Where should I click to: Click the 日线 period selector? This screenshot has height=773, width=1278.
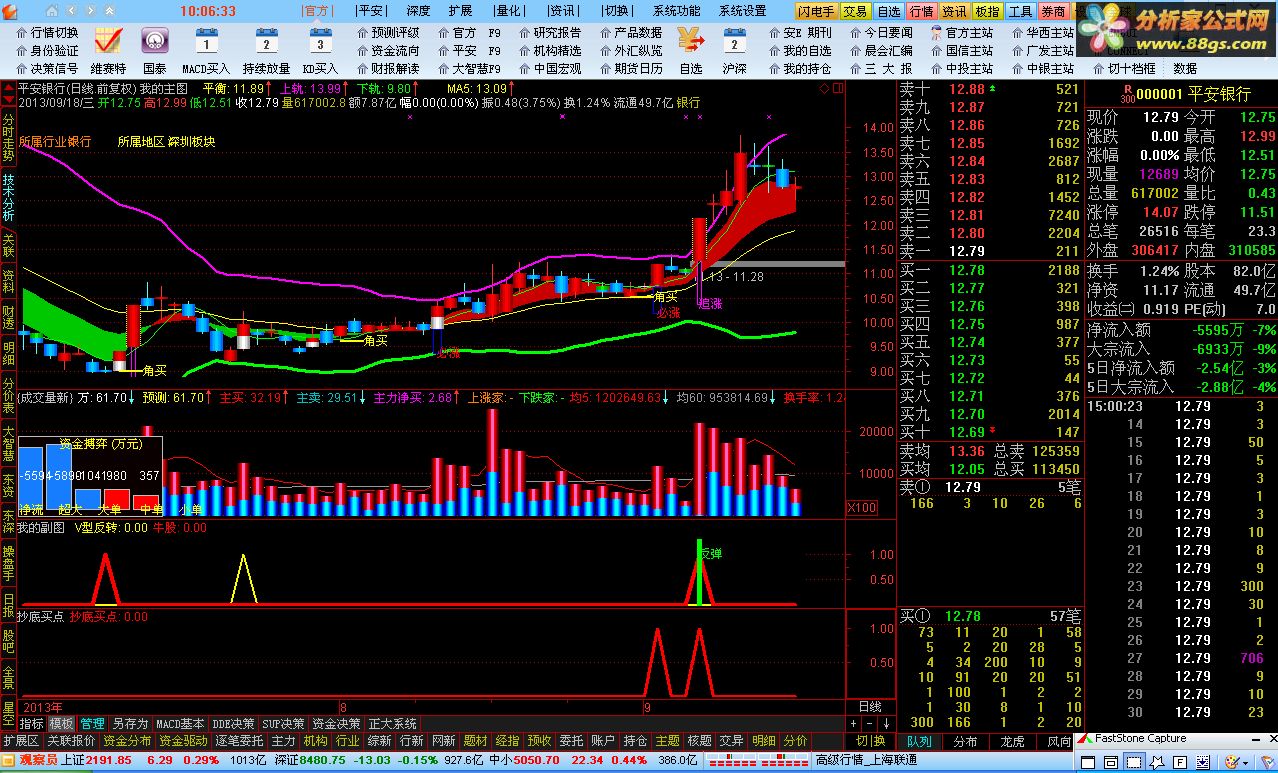pos(870,706)
